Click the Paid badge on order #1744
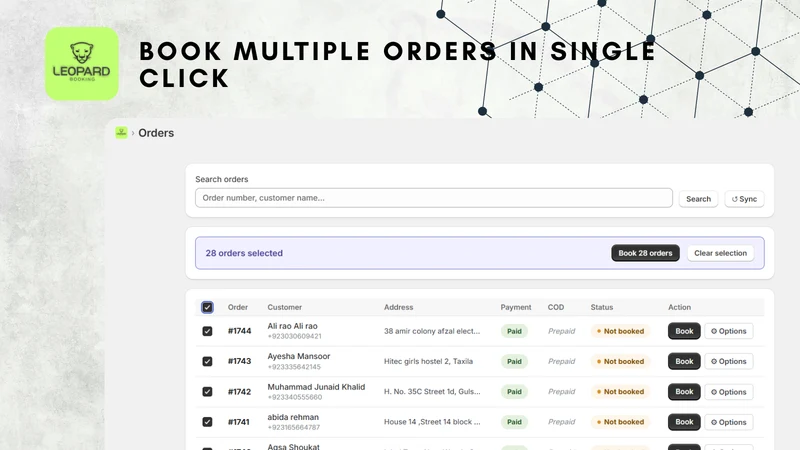 tap(514, 331)
